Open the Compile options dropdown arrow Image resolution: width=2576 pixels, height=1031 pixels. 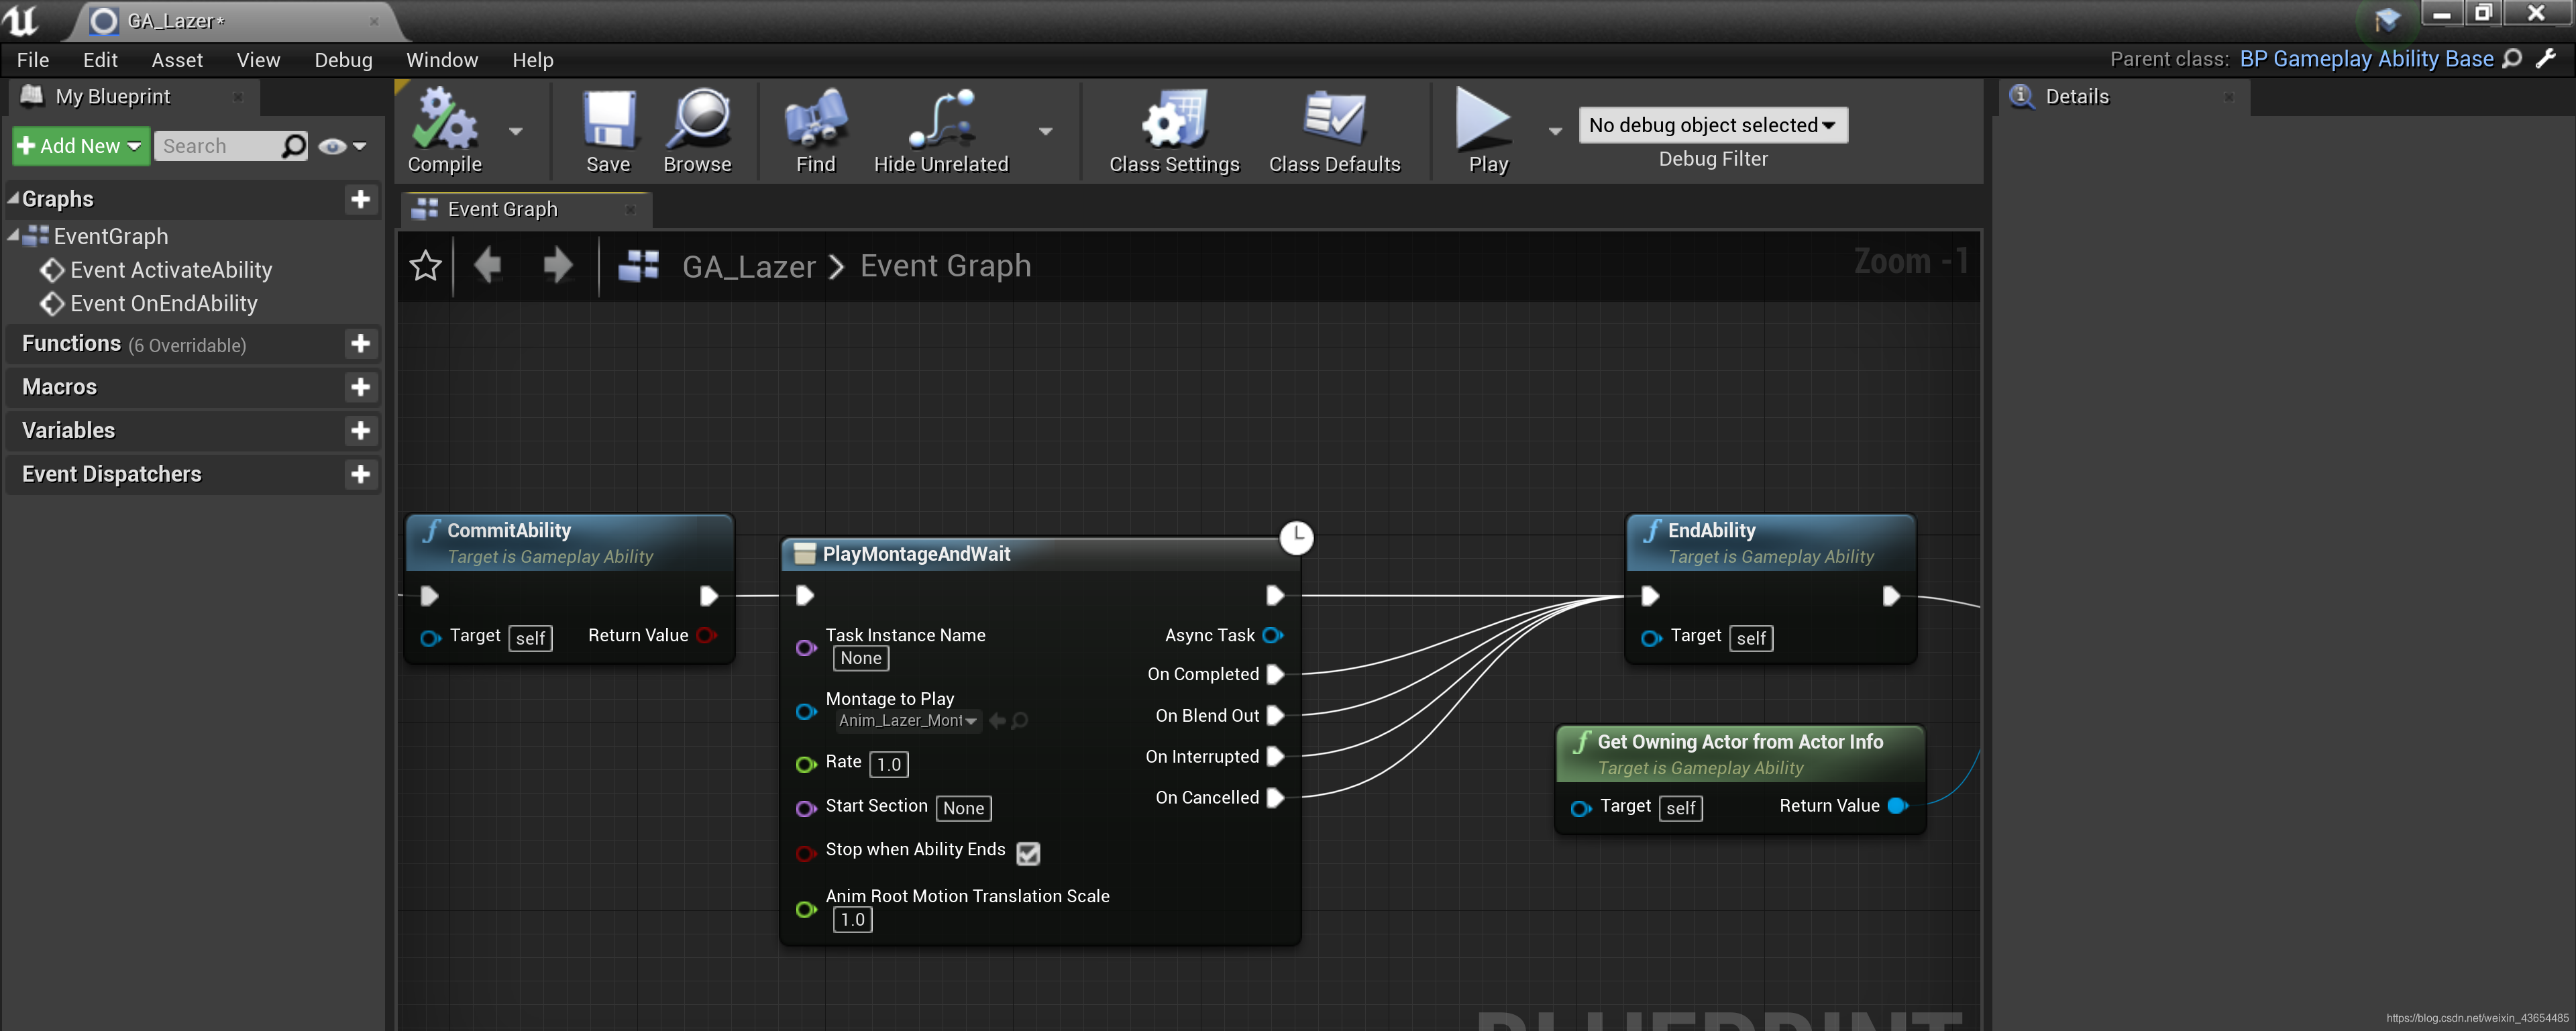(516, 131)
